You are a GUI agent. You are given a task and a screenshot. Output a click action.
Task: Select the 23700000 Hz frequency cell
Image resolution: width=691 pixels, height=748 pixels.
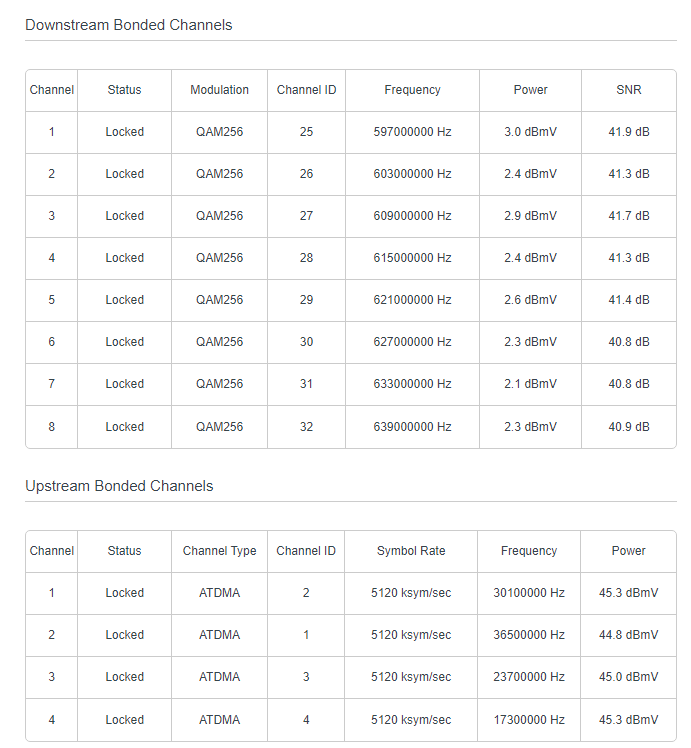(529, 677)
